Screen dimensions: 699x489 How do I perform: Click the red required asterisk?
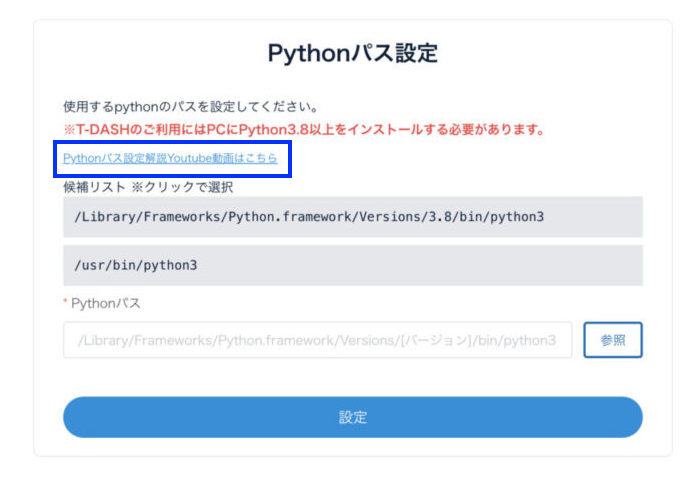tap(66, 303)
